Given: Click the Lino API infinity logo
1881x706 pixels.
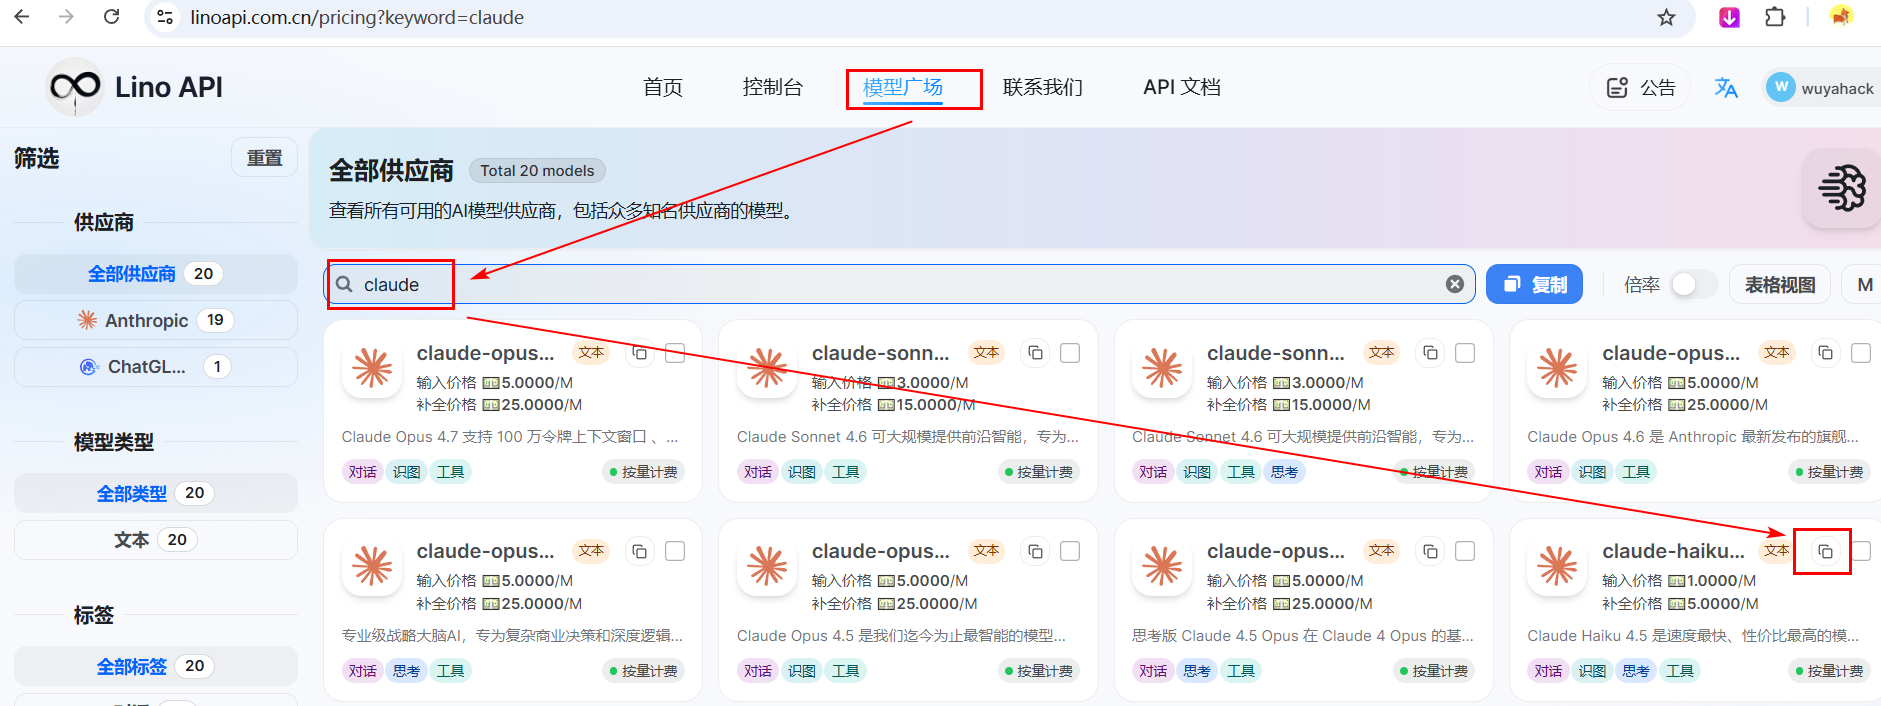Looking at the screenshot, I should tap(76, 87).
